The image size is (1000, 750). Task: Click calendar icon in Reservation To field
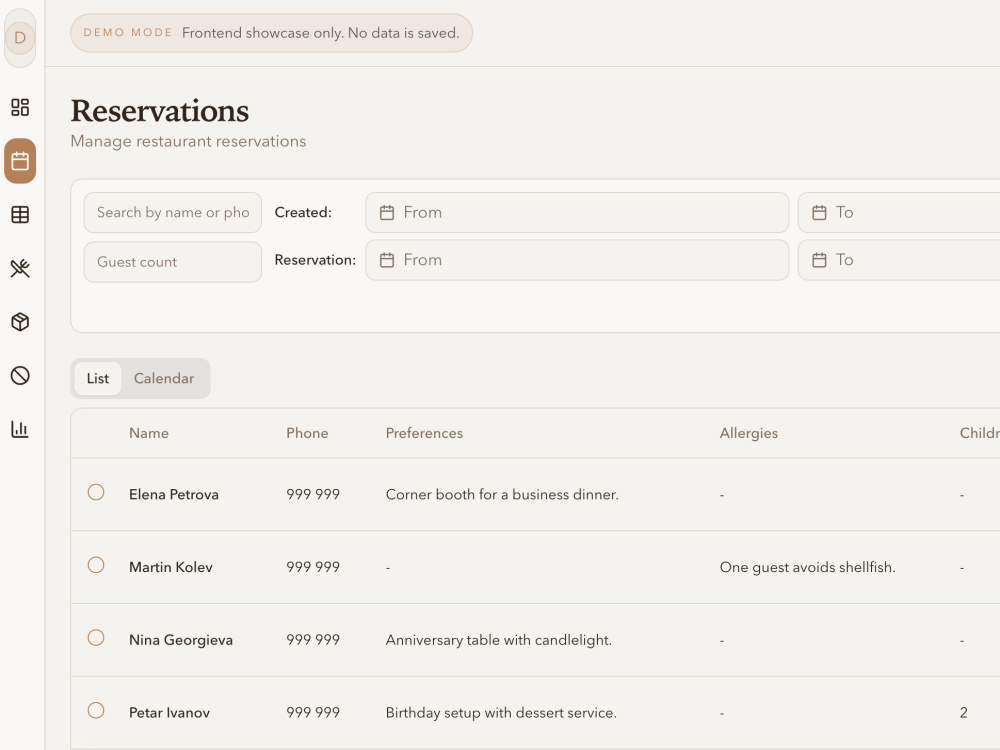[819, 260]
